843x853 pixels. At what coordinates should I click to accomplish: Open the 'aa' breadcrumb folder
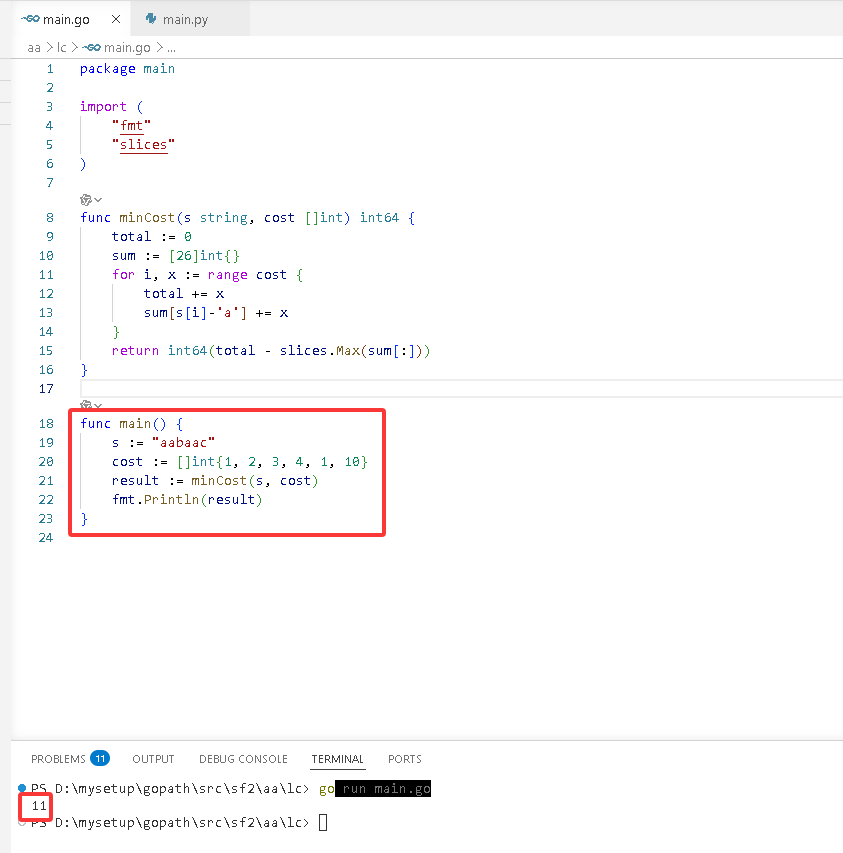pos(34,48)
